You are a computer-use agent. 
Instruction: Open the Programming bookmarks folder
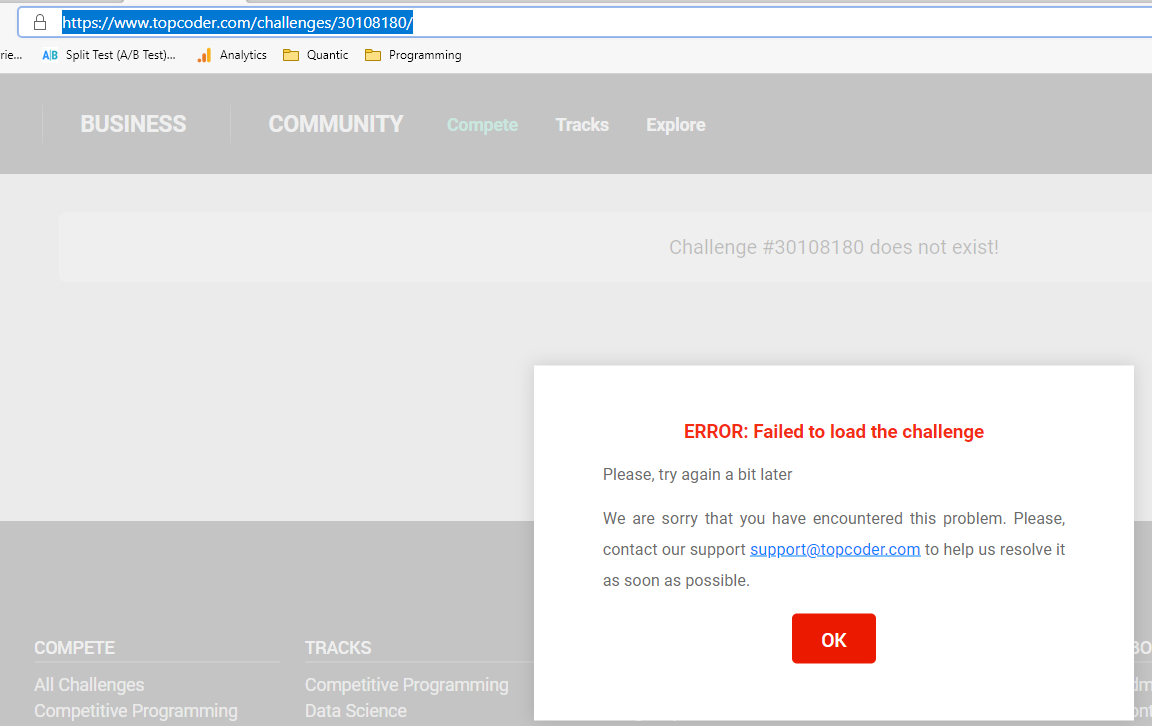[414, 55]
